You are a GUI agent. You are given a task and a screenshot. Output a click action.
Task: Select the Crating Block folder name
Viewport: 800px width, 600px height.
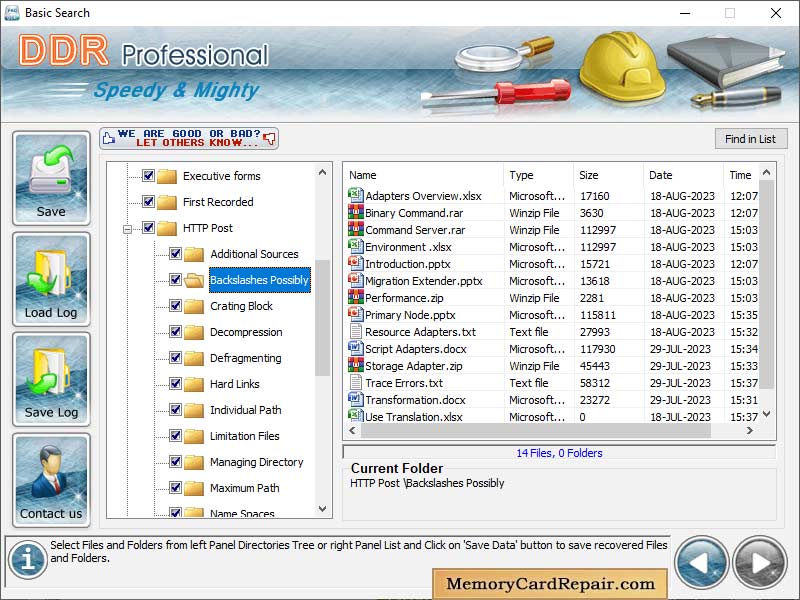tap(241, 306)
